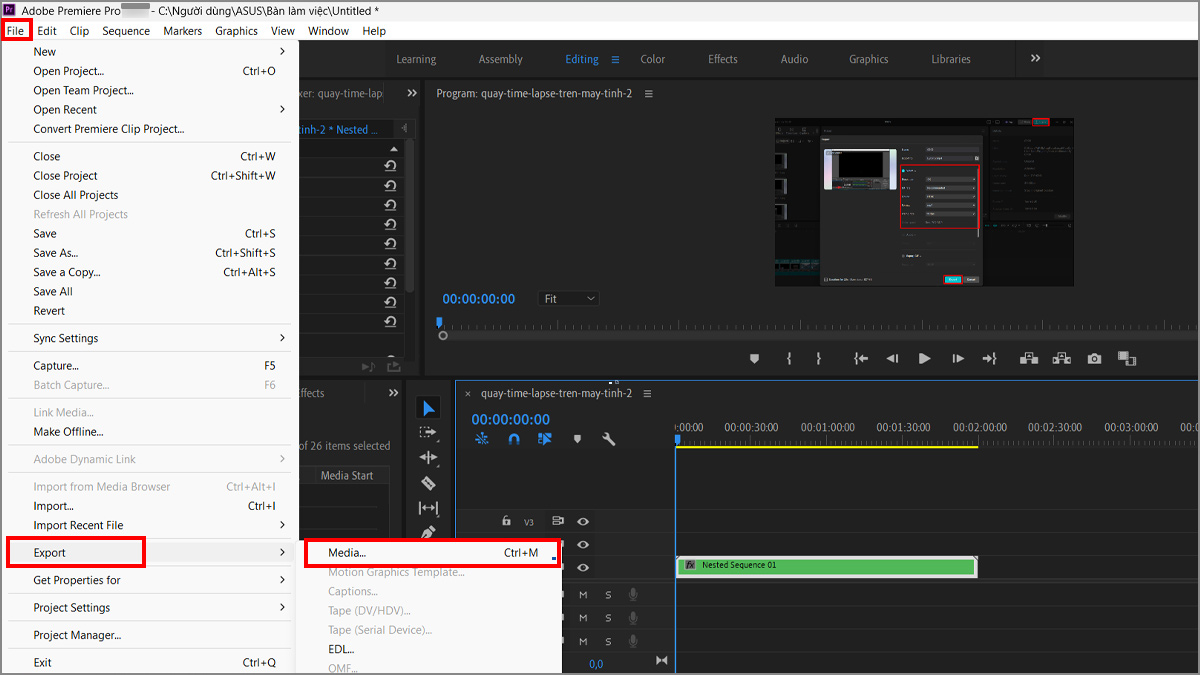Viewport: 1200px width, 675px height.
Task: Add Marker in the Program monitor
Action: (754, 358)
